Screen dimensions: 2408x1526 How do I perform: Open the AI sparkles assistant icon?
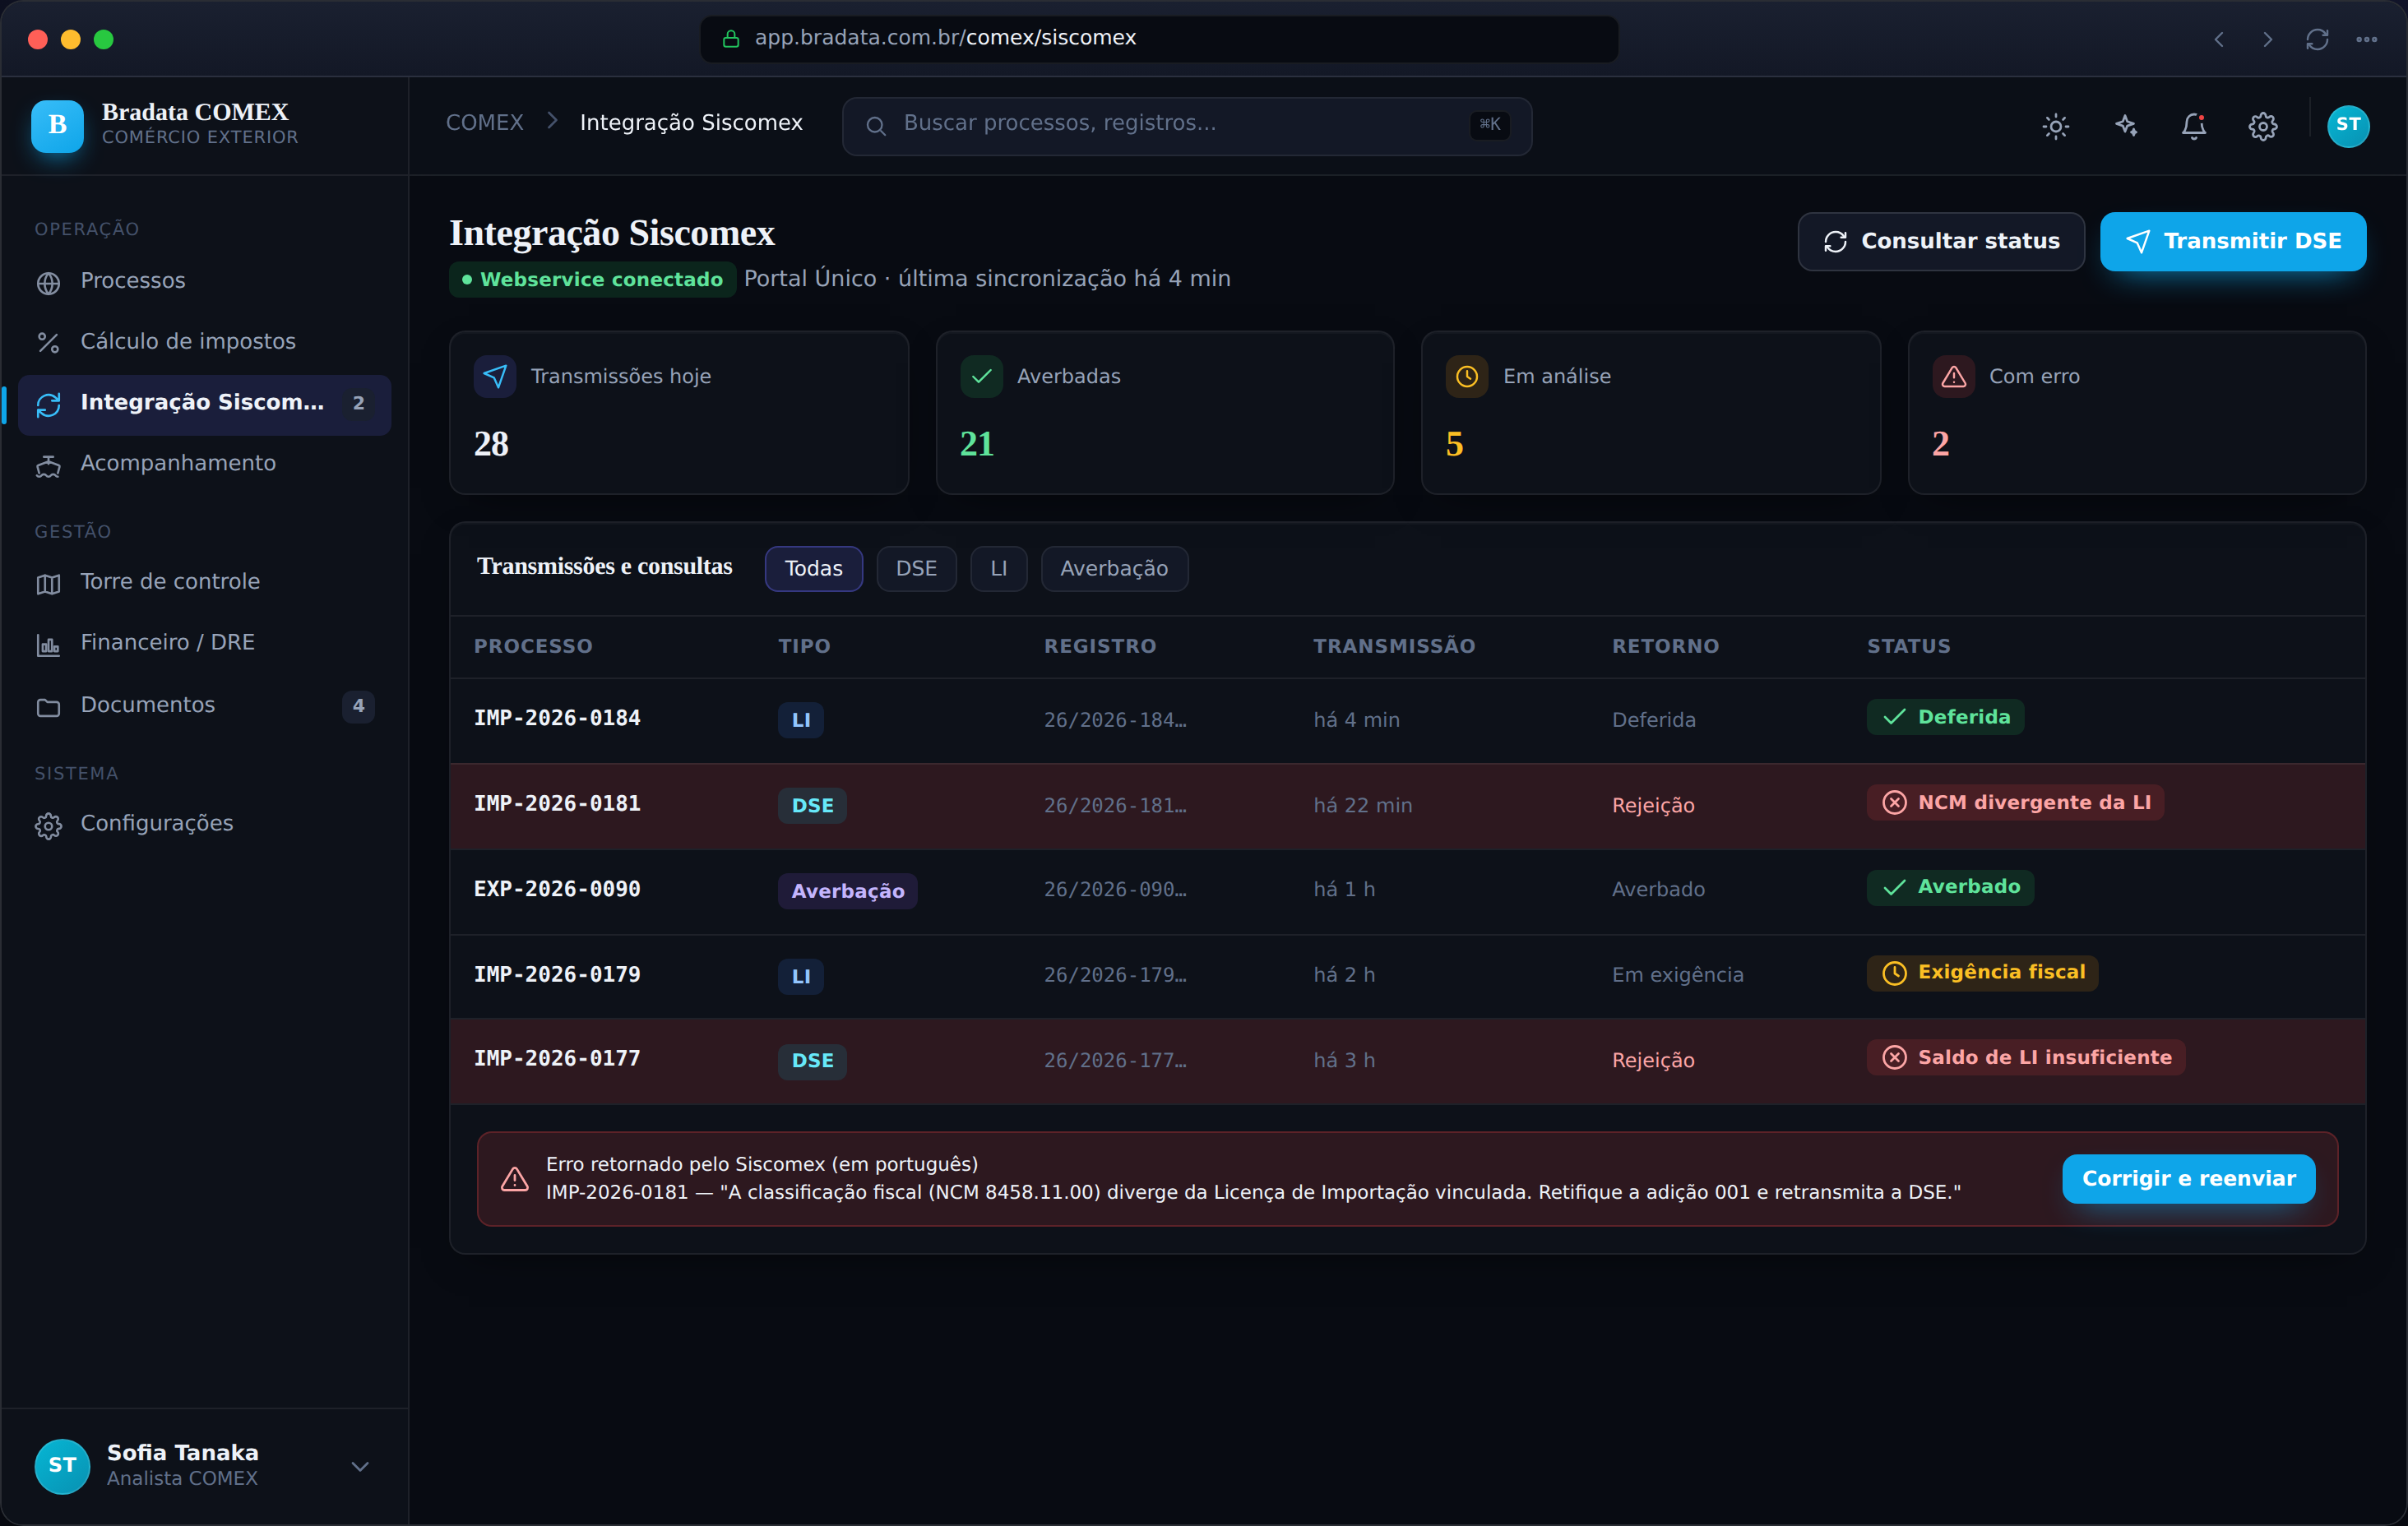point(2125,126)
